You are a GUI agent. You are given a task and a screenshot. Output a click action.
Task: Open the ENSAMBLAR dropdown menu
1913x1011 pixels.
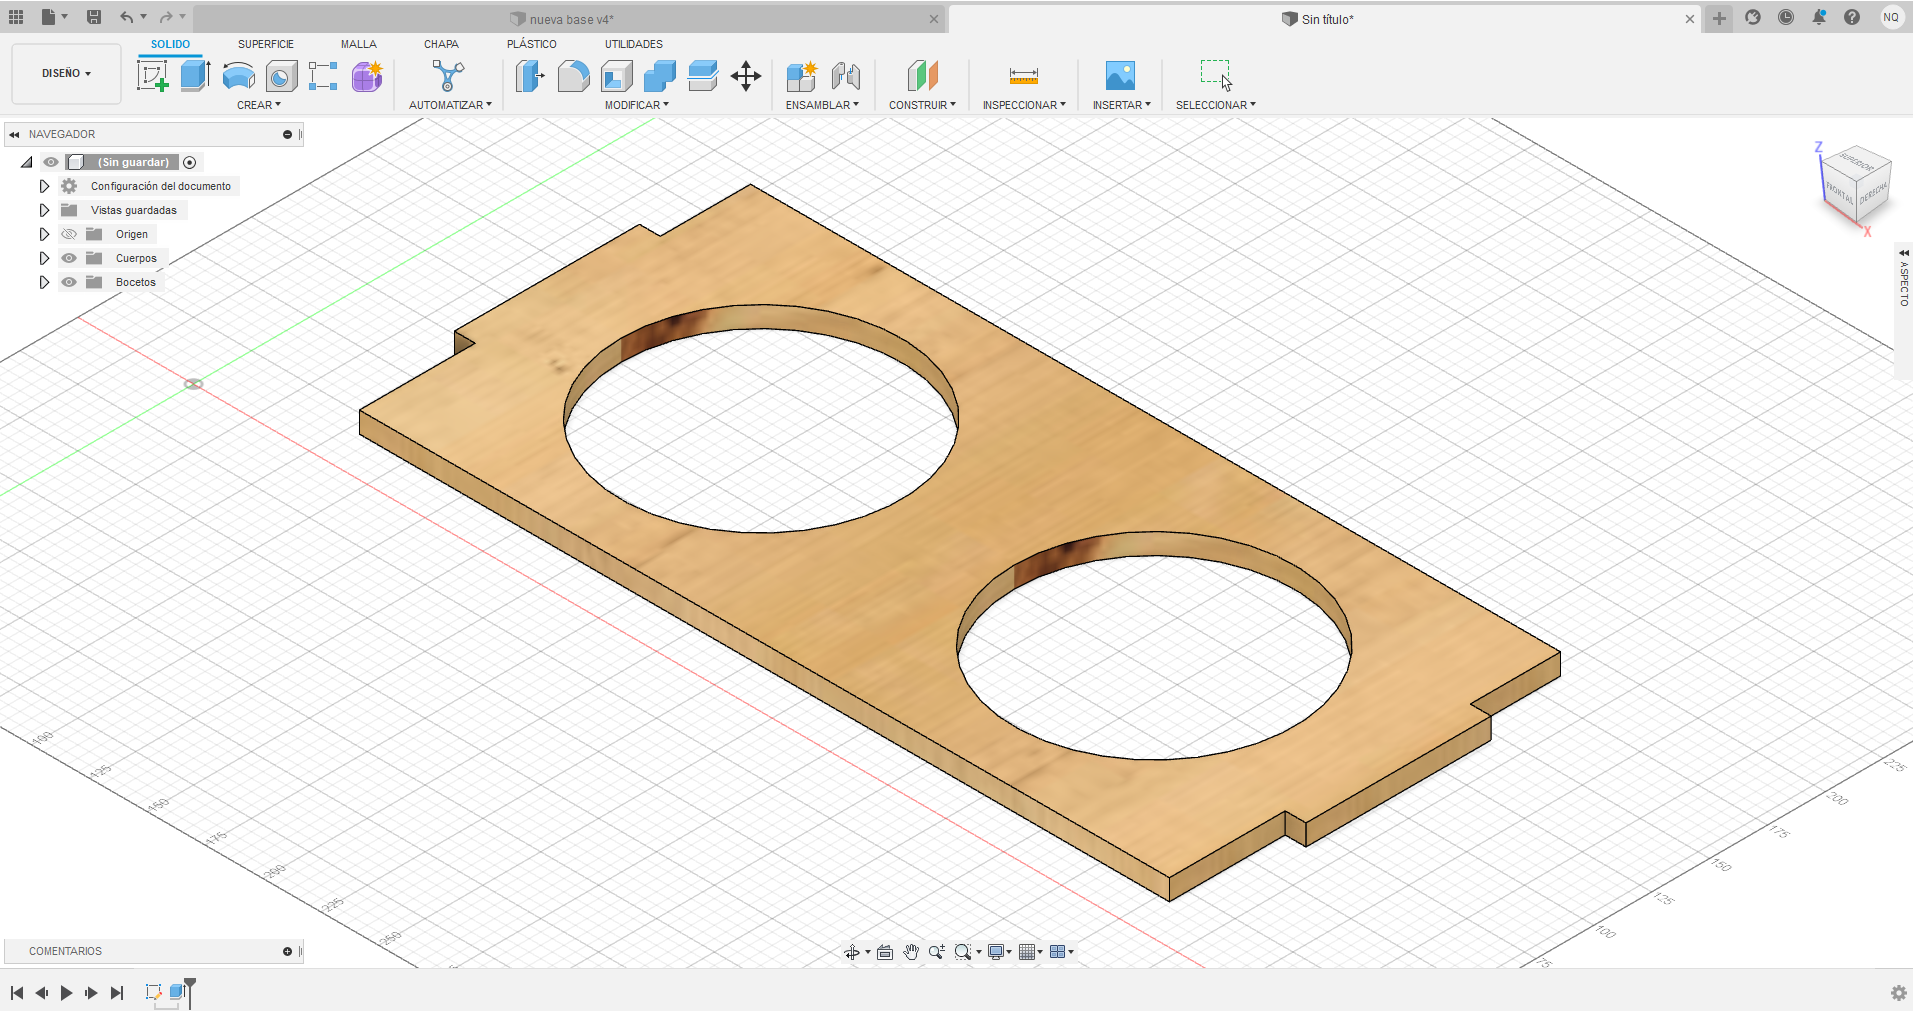point(822,105)
